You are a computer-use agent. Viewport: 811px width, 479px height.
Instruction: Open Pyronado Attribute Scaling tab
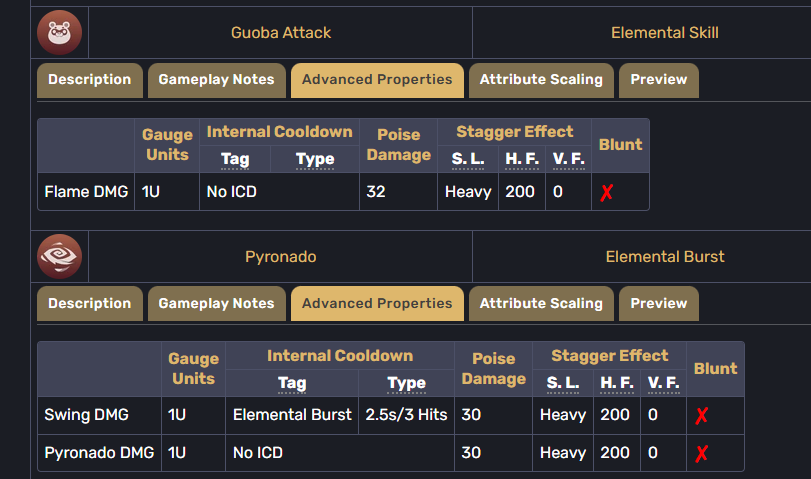[x=541, y=304]
